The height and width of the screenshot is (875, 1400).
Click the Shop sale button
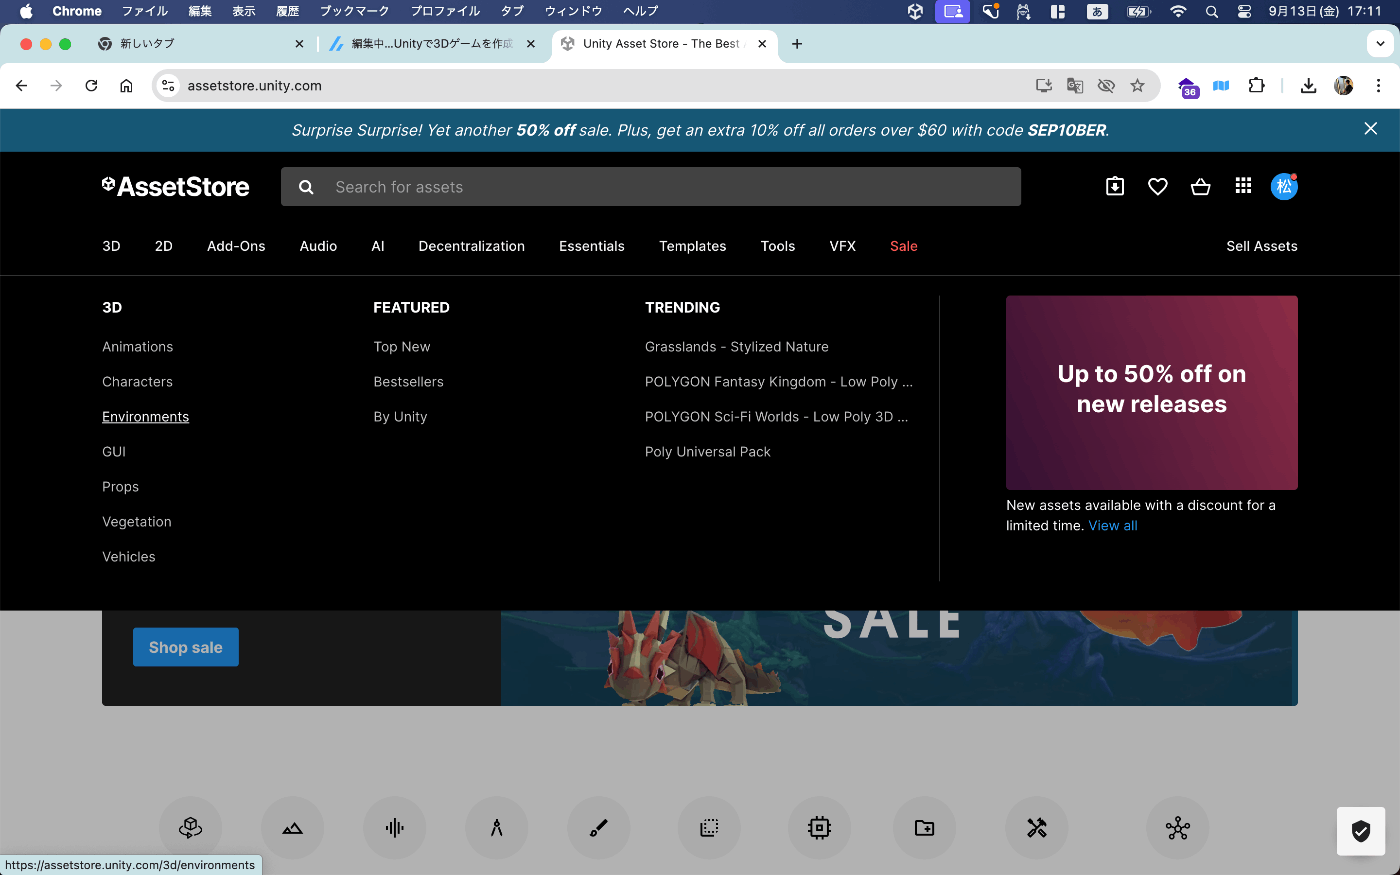tap(186, 647)
